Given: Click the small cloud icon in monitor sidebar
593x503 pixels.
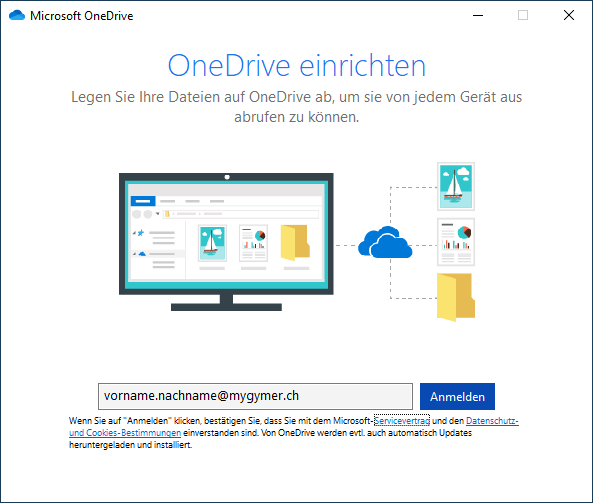Looking at the screenshot, I should click(x=142, y=254).
